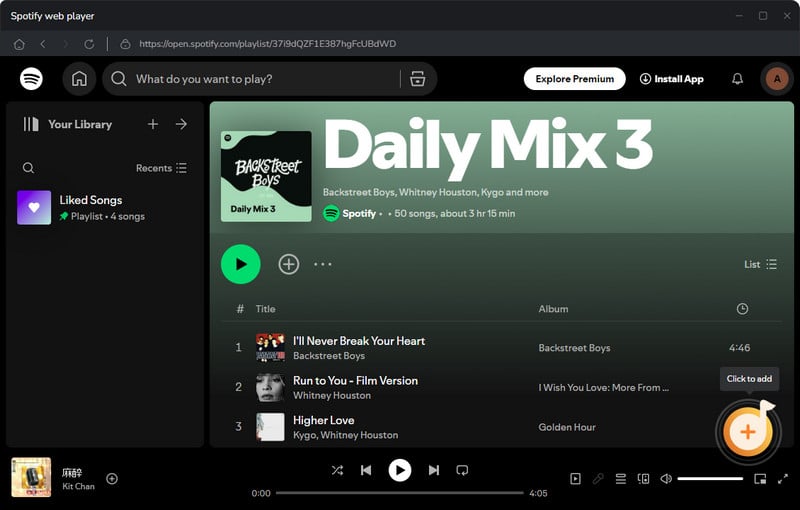The image size is (800, 510).
Task: Open the play queue icon
Action: [x=620, y=479]
